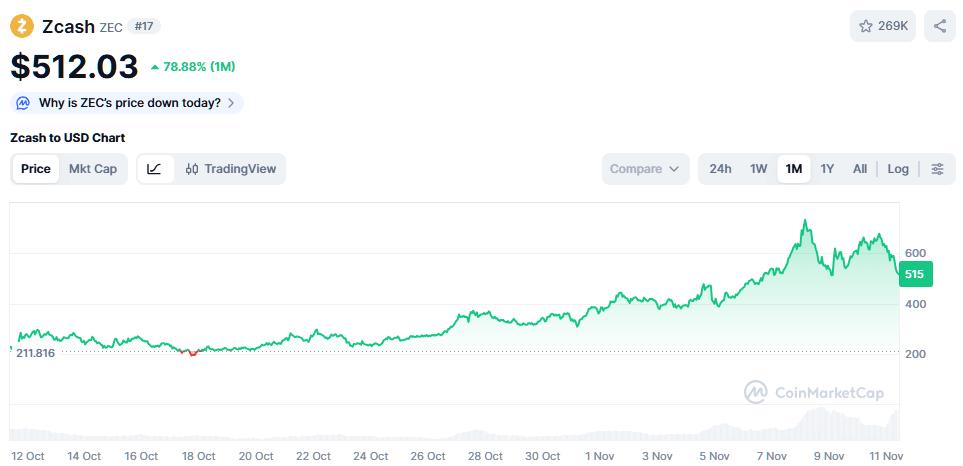Click the AI chat icon beside ZEC question
The image size is (963, 466).
click(23, 103)
